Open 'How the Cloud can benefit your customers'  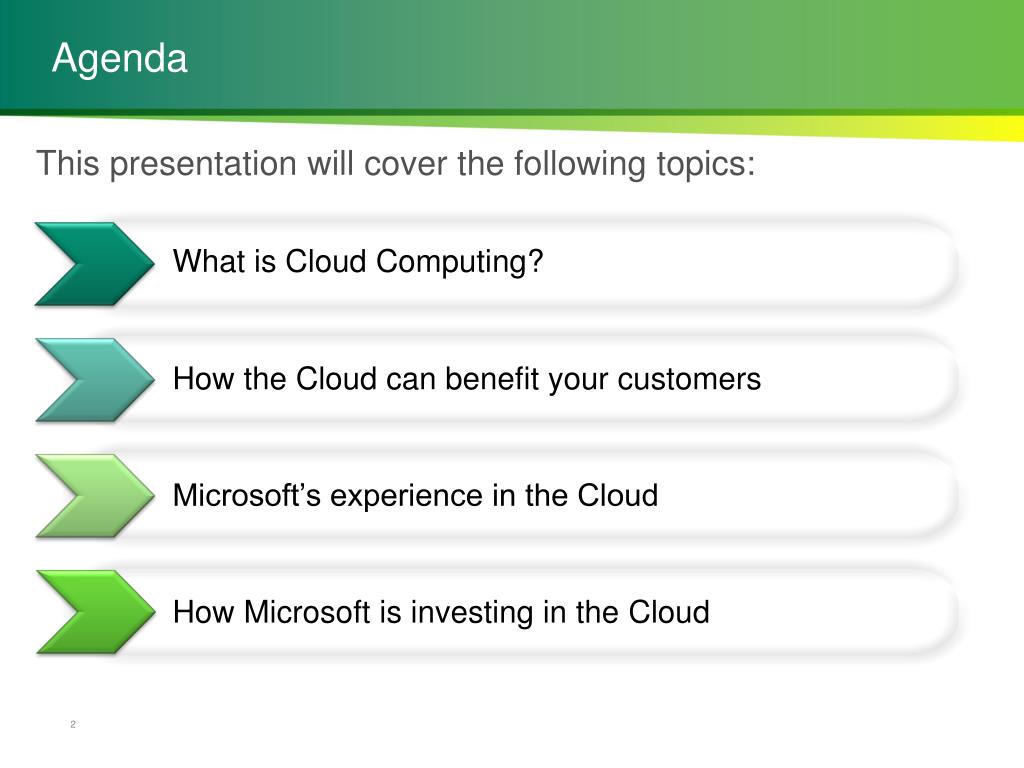click(467, 379)
